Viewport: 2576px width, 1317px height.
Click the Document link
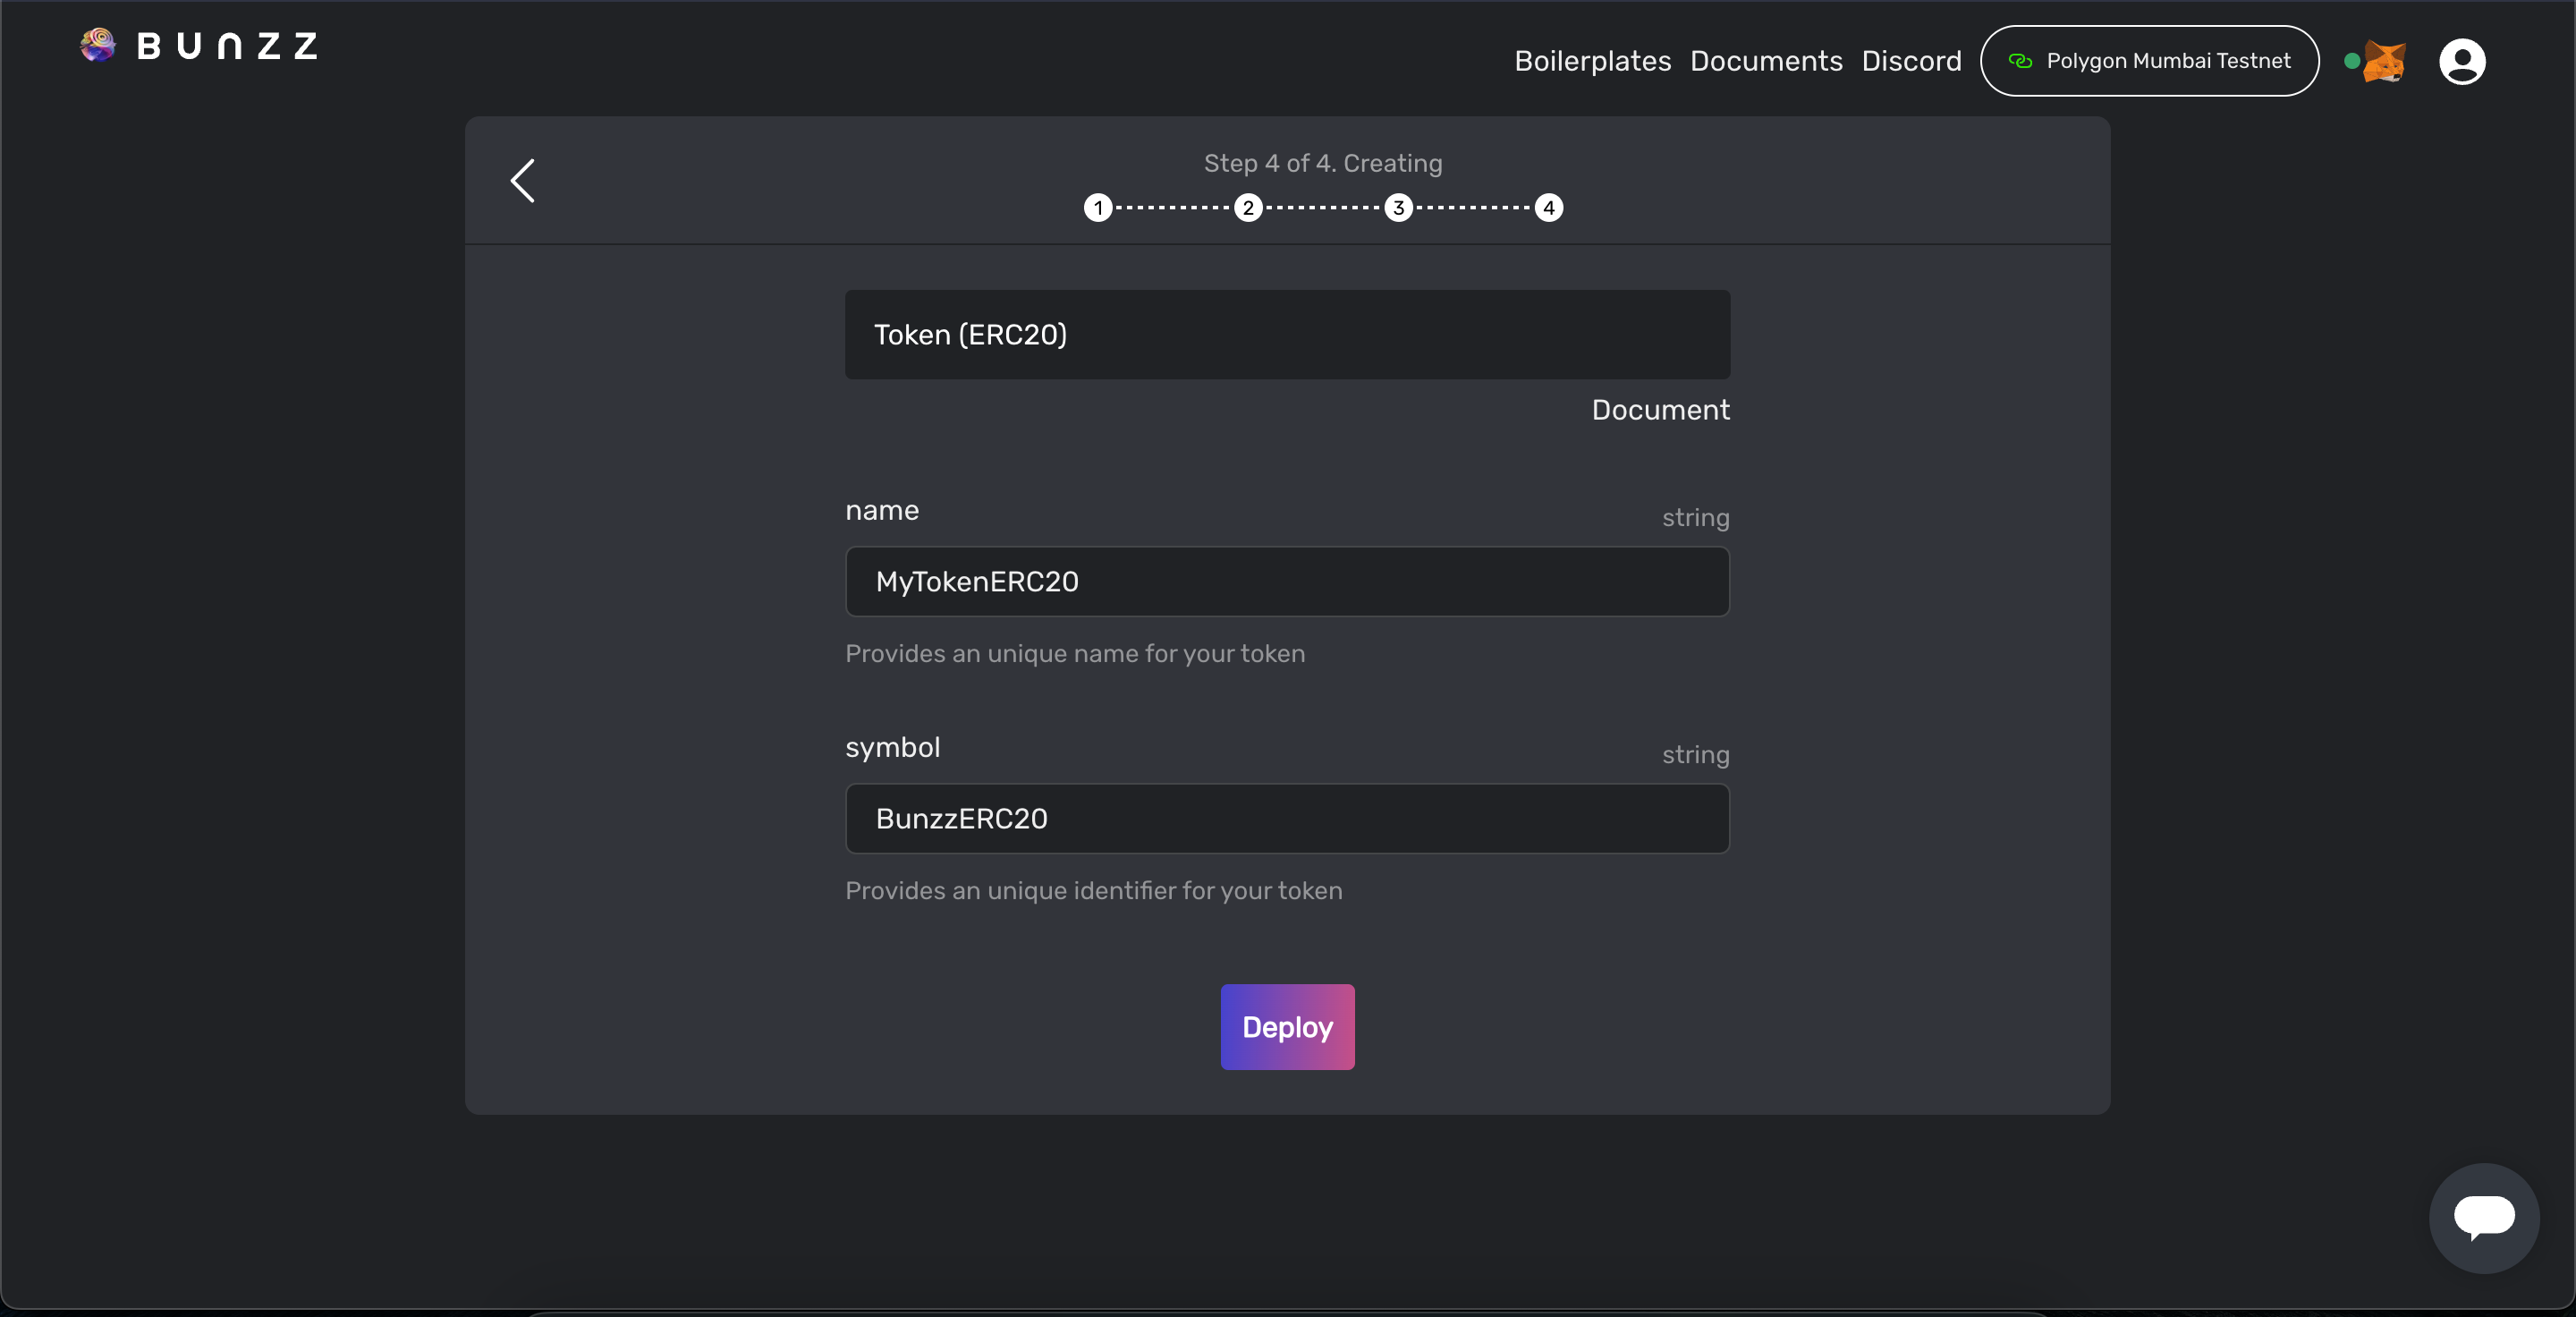click(1660, 410)
